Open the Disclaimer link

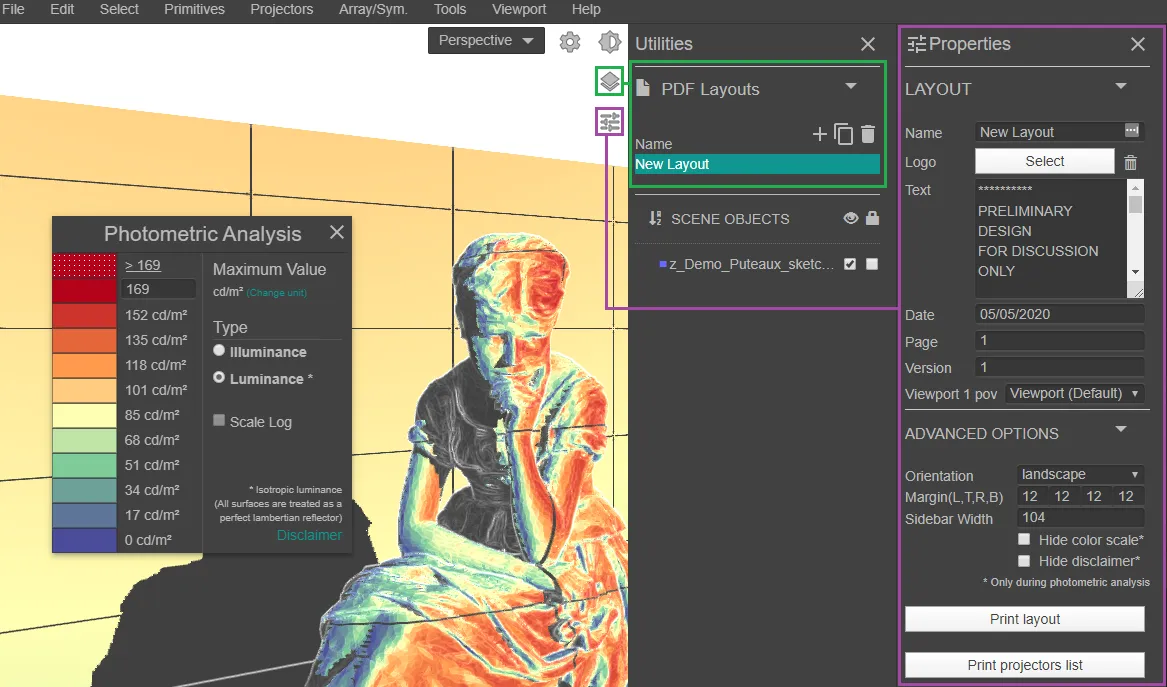pyautogui.click(x=309, y=535)
